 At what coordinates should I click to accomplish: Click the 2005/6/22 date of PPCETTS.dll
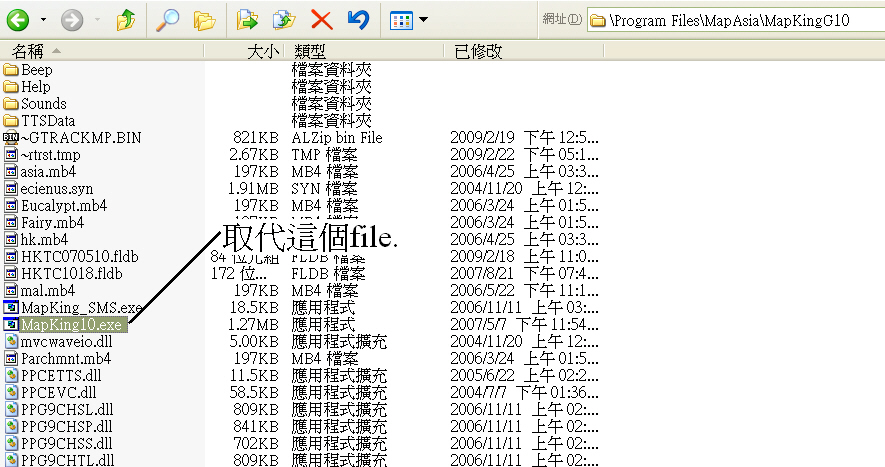(524, 375)
